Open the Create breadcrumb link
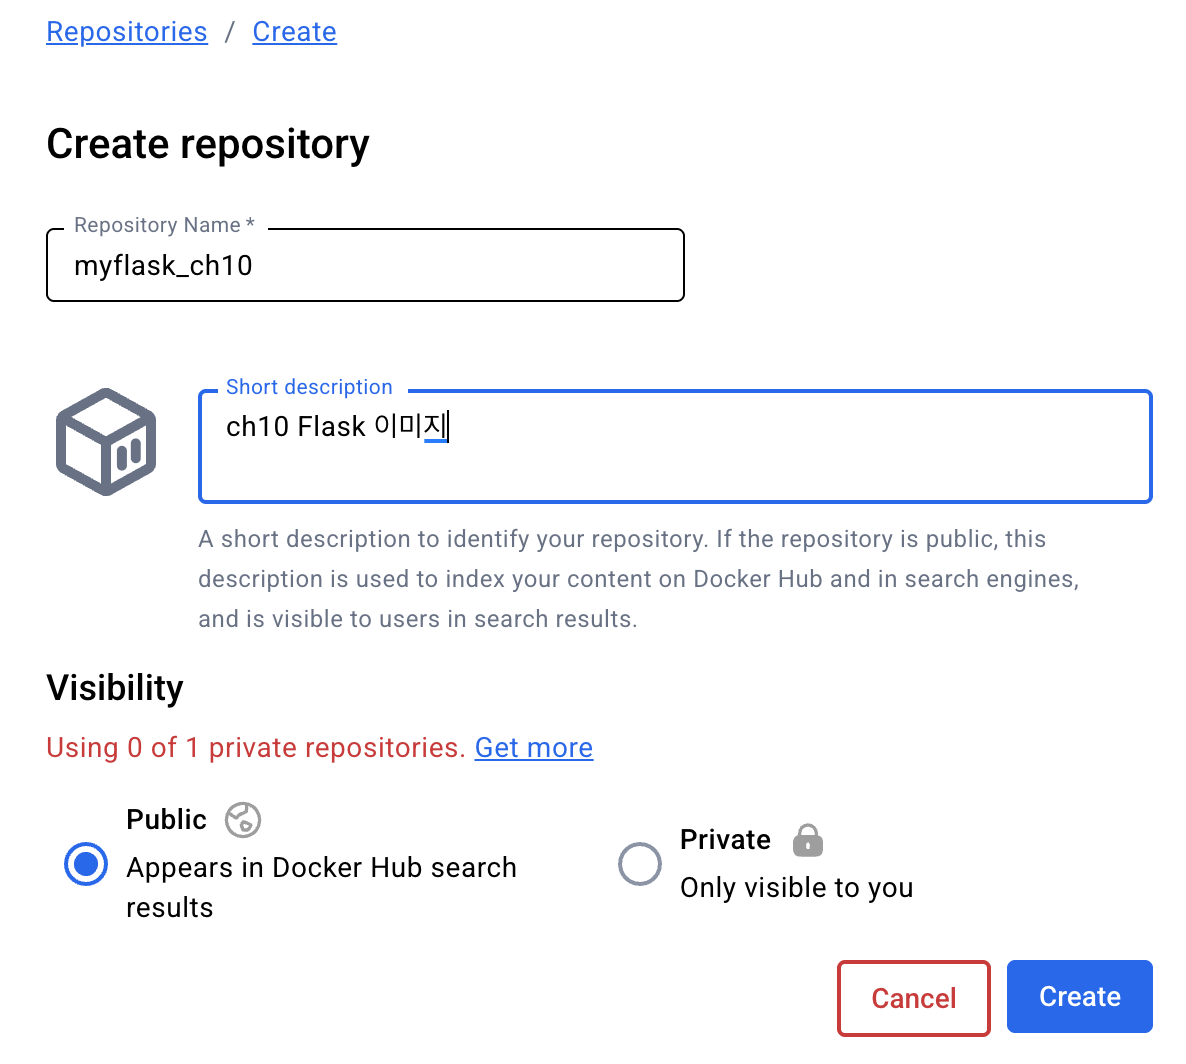Viewport: 1186px width, 1064px height. point(294,32)
